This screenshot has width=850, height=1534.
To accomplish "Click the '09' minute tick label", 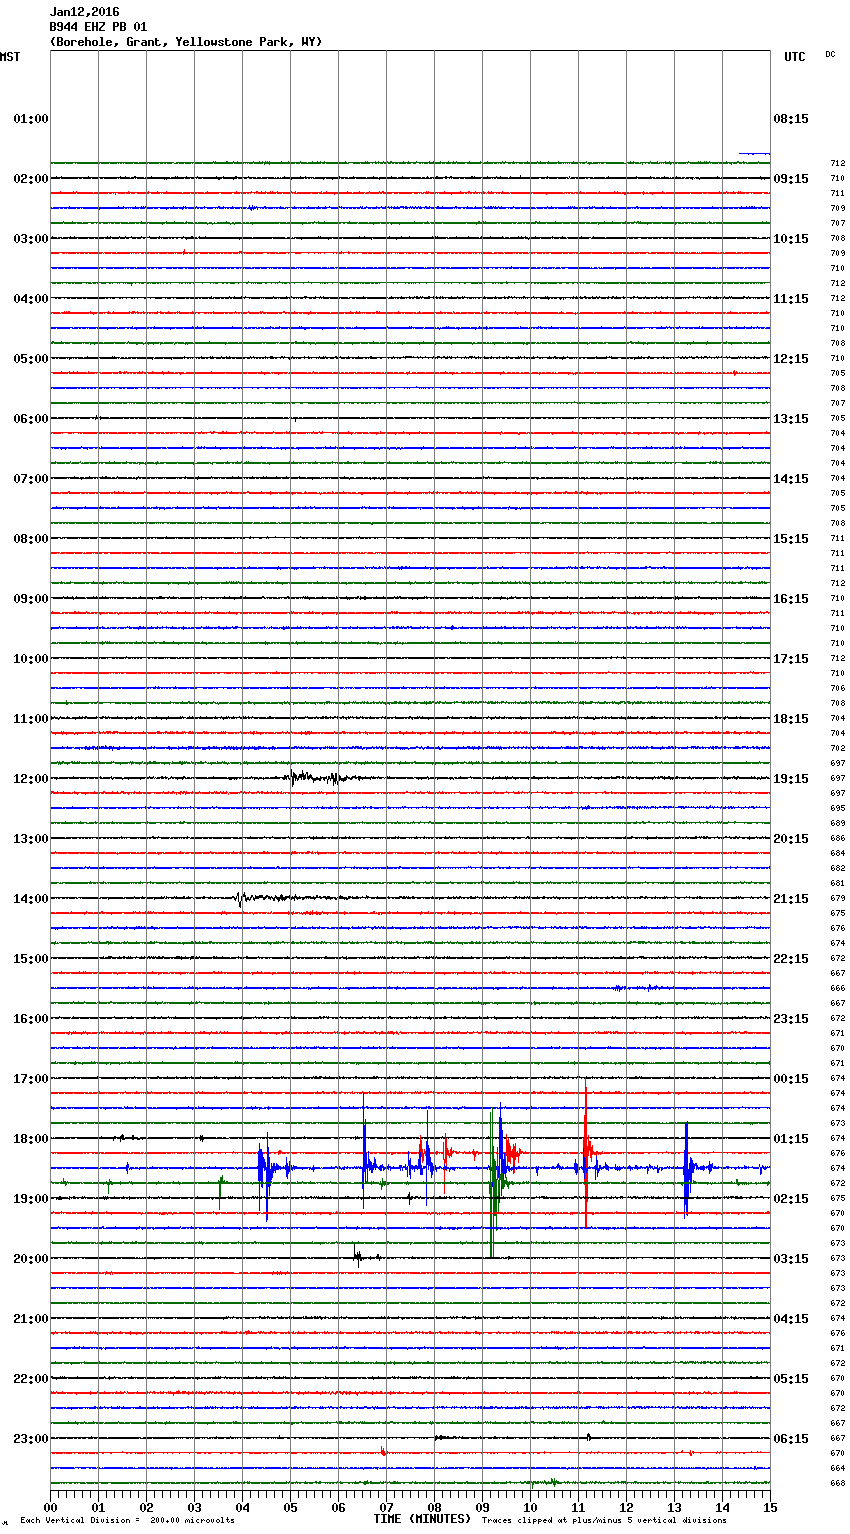I will coord(482,1507).
